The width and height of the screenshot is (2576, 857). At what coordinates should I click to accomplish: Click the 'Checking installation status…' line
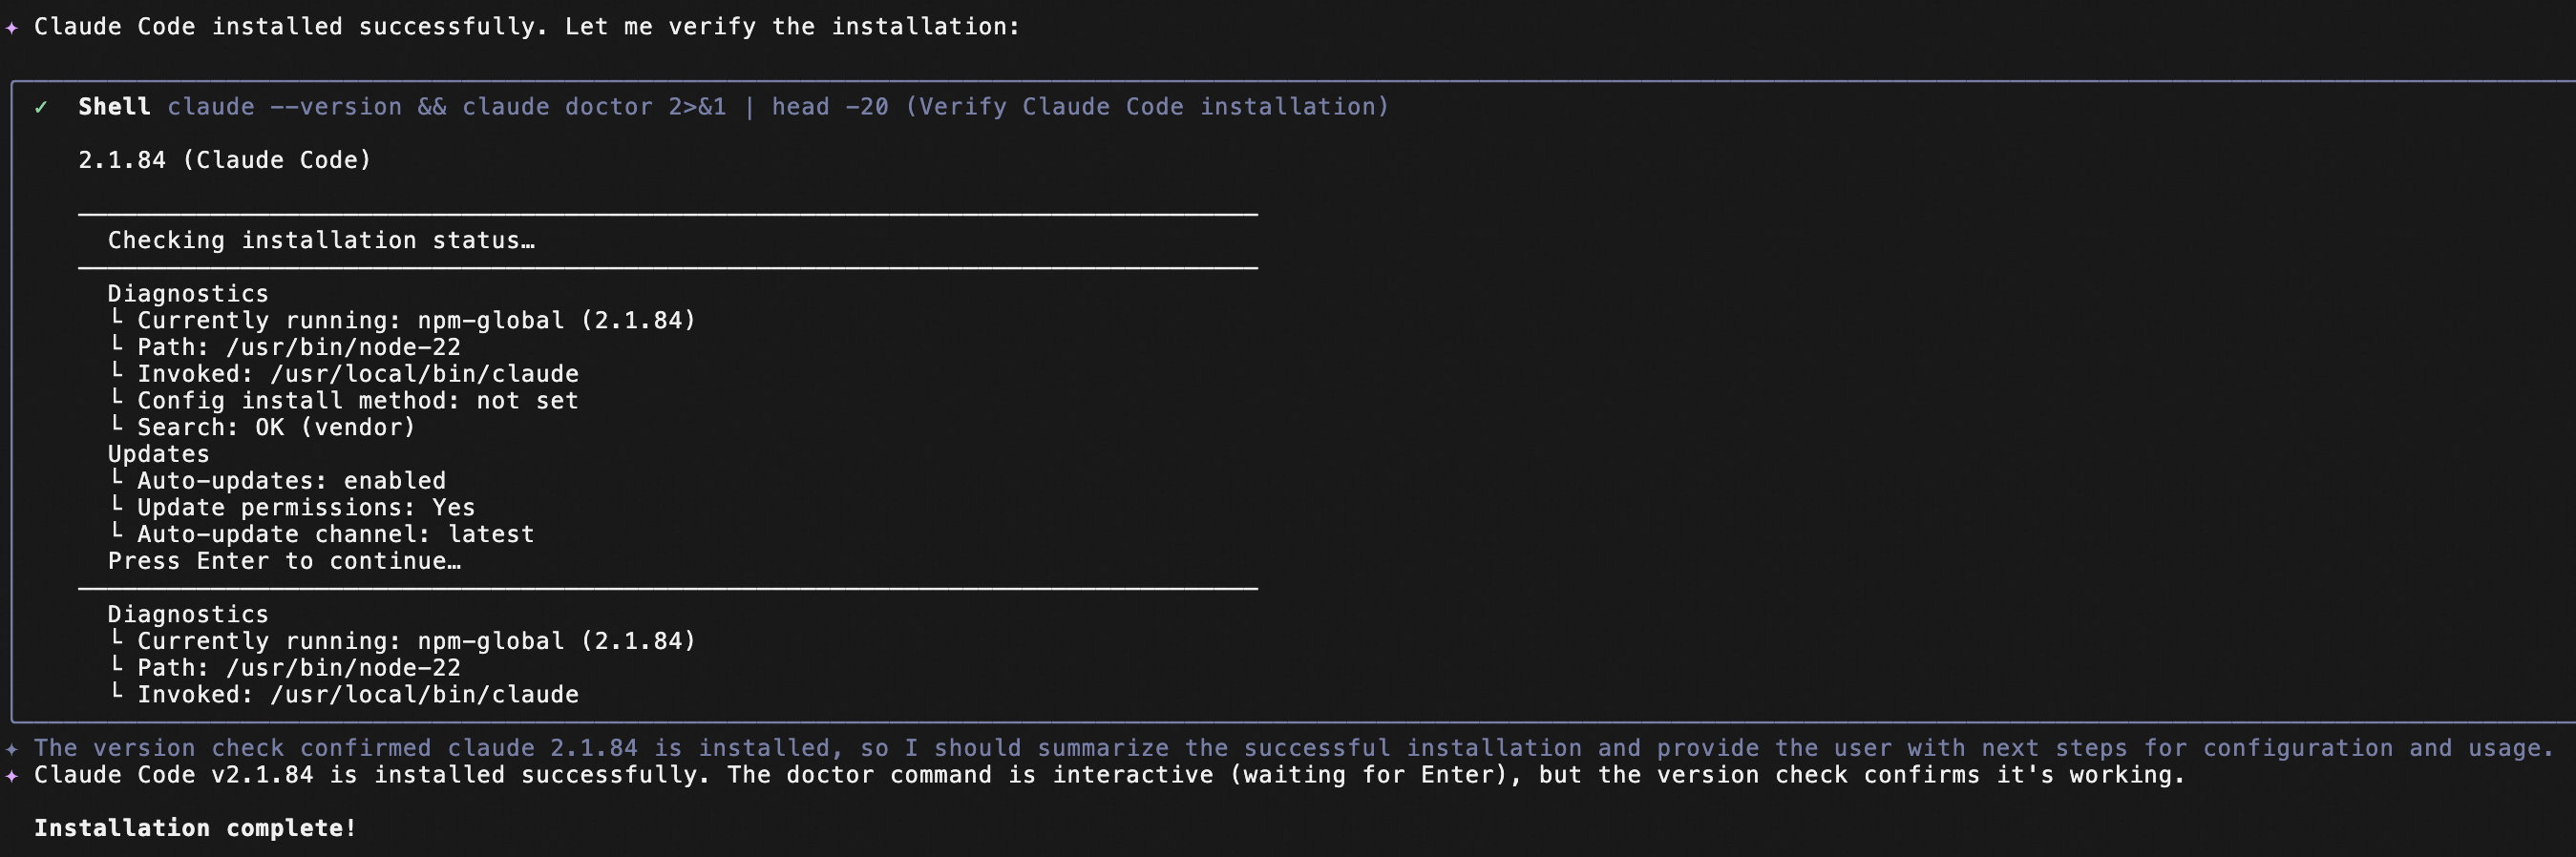[x=321, y=241]
